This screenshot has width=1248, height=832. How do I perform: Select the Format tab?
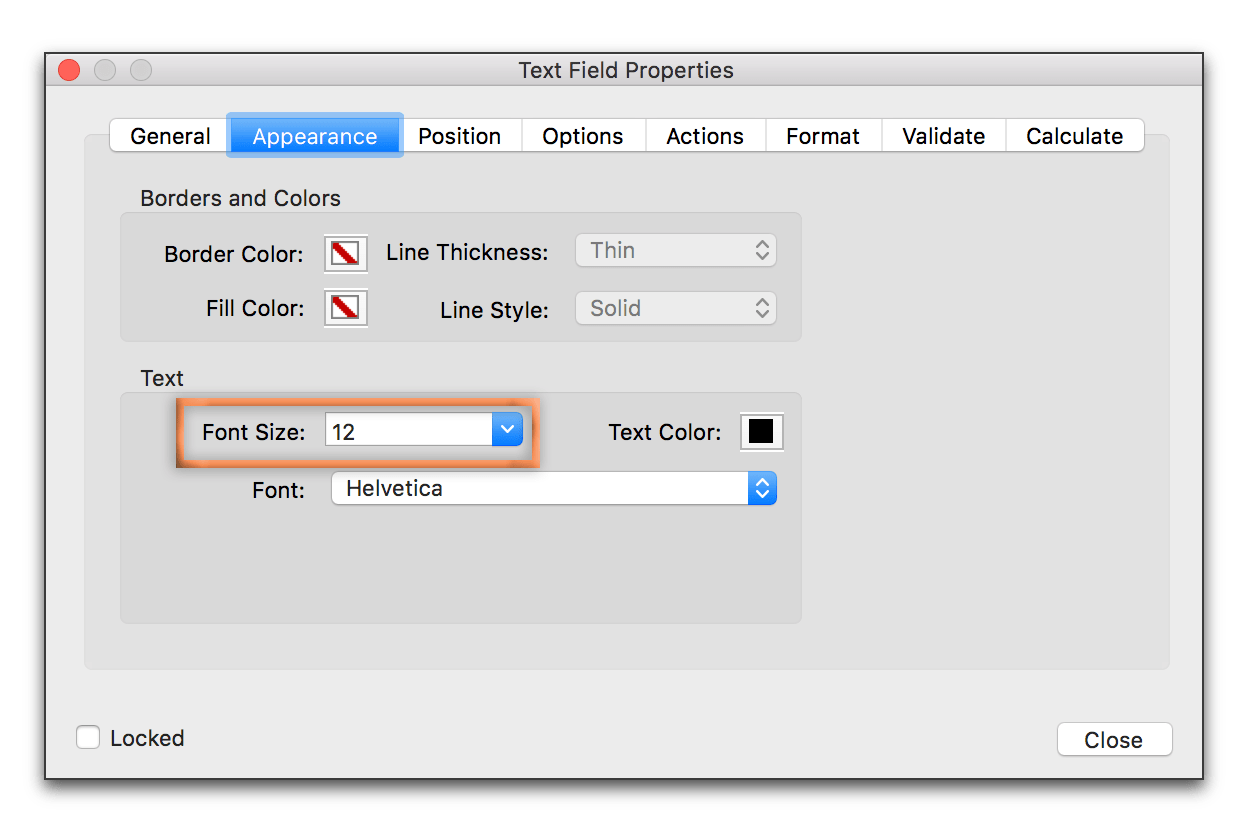[822, 135]
